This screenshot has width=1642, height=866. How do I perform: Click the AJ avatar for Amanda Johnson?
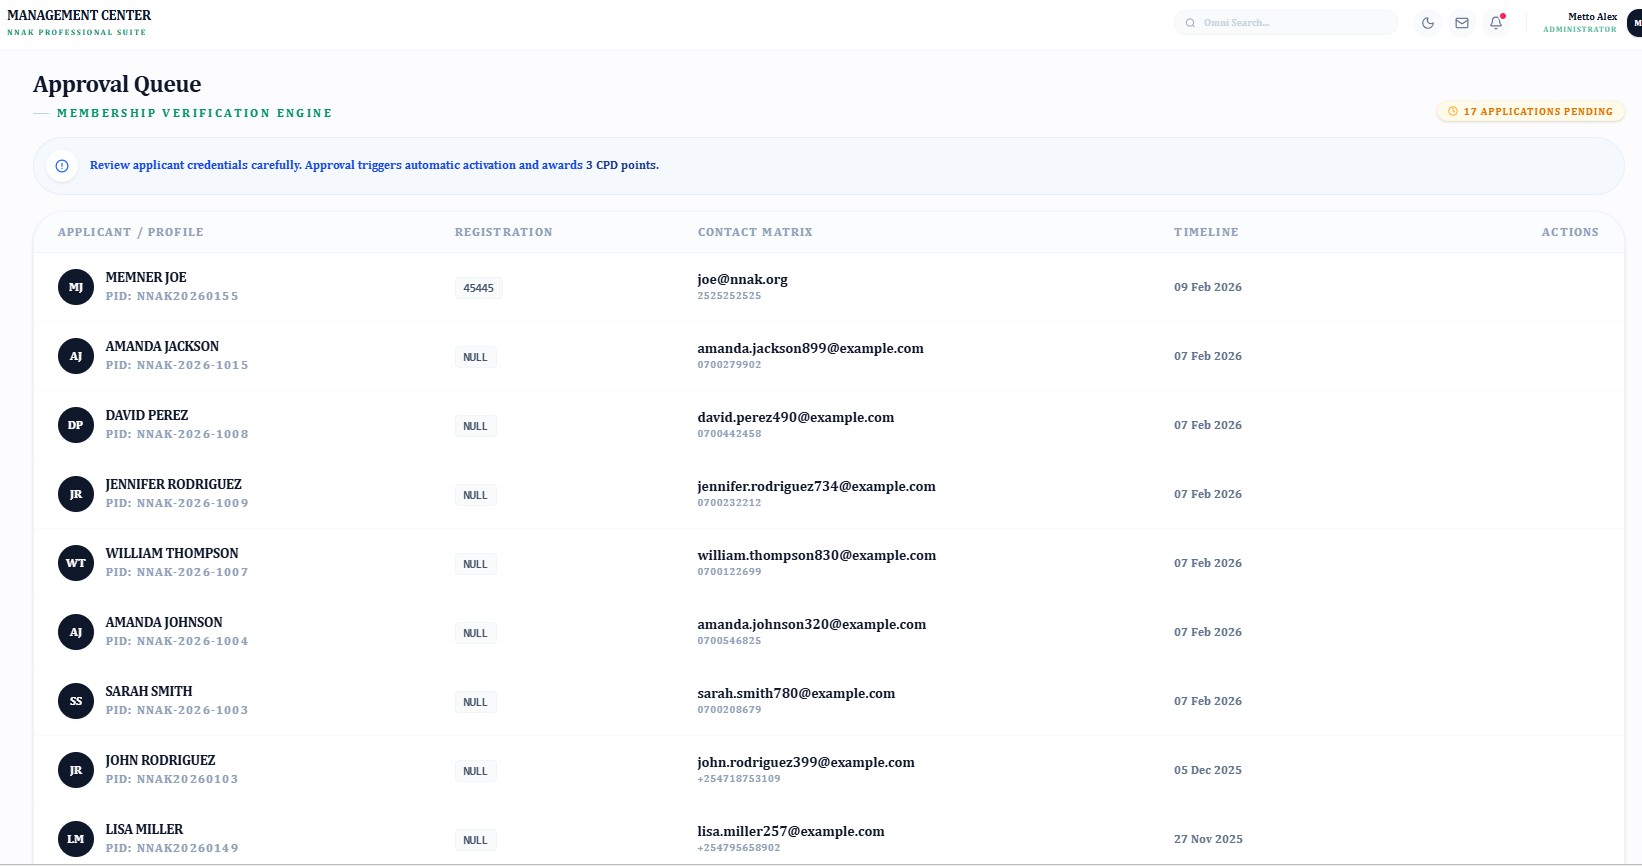point(76,632)
